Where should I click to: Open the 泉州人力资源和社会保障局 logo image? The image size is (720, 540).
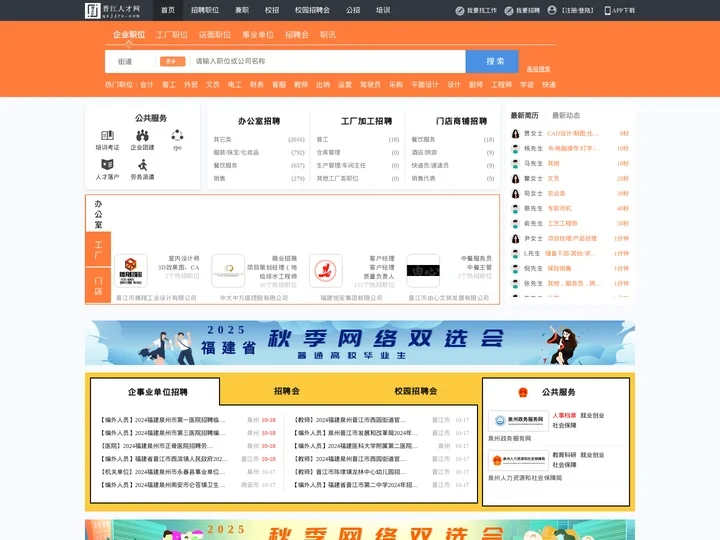(518, 460)
